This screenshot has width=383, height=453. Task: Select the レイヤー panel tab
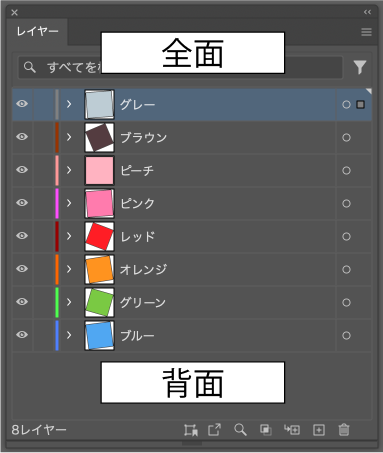coord(37,32)
